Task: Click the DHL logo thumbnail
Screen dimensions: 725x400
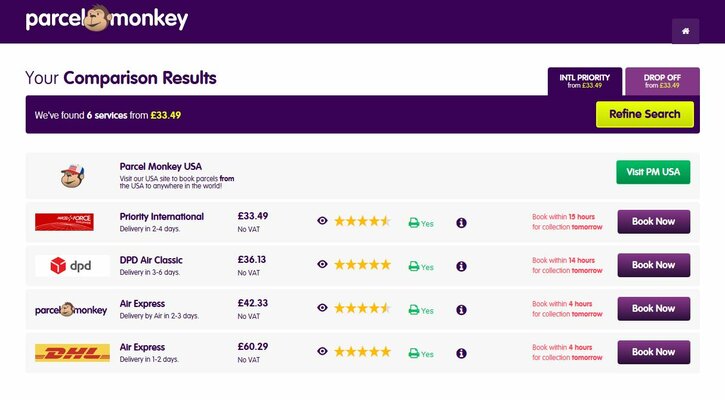Action: 72,352
